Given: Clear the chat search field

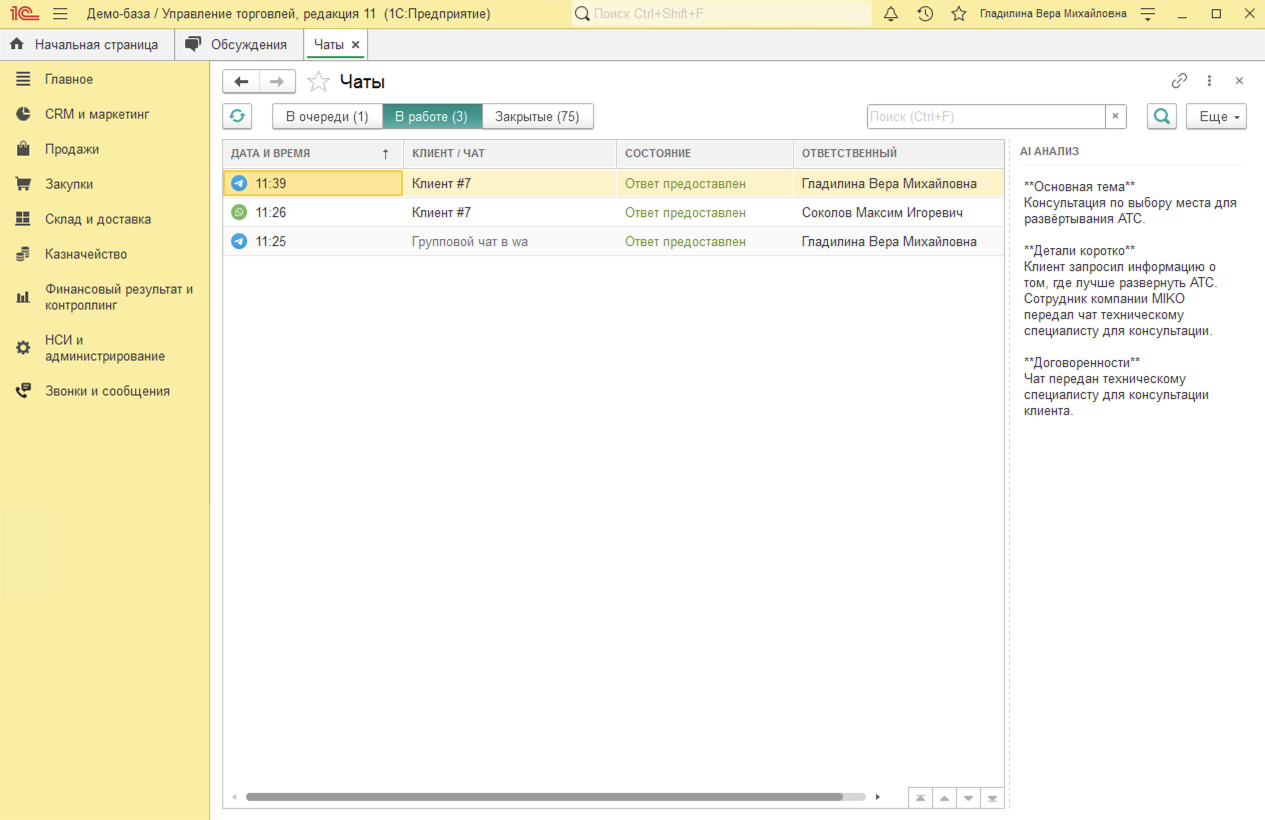Looking at the screenshot, I should pos(1115,116).
